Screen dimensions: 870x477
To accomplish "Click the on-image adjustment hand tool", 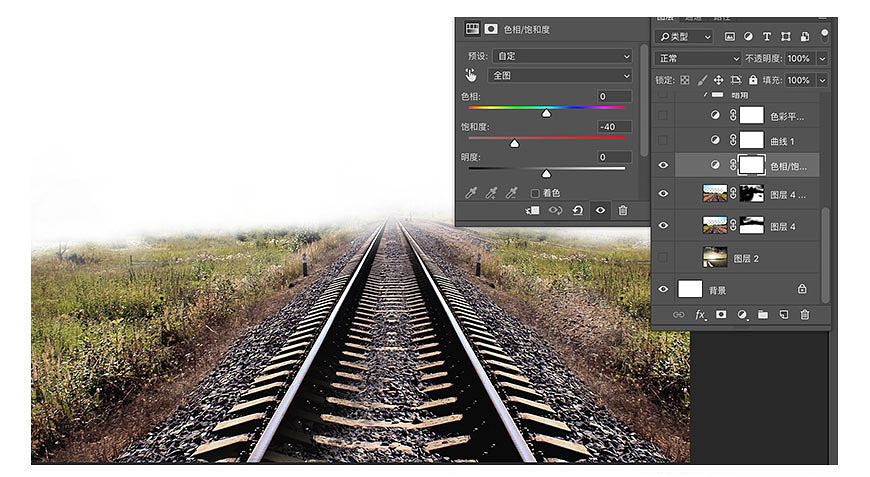I will (471, 76).
